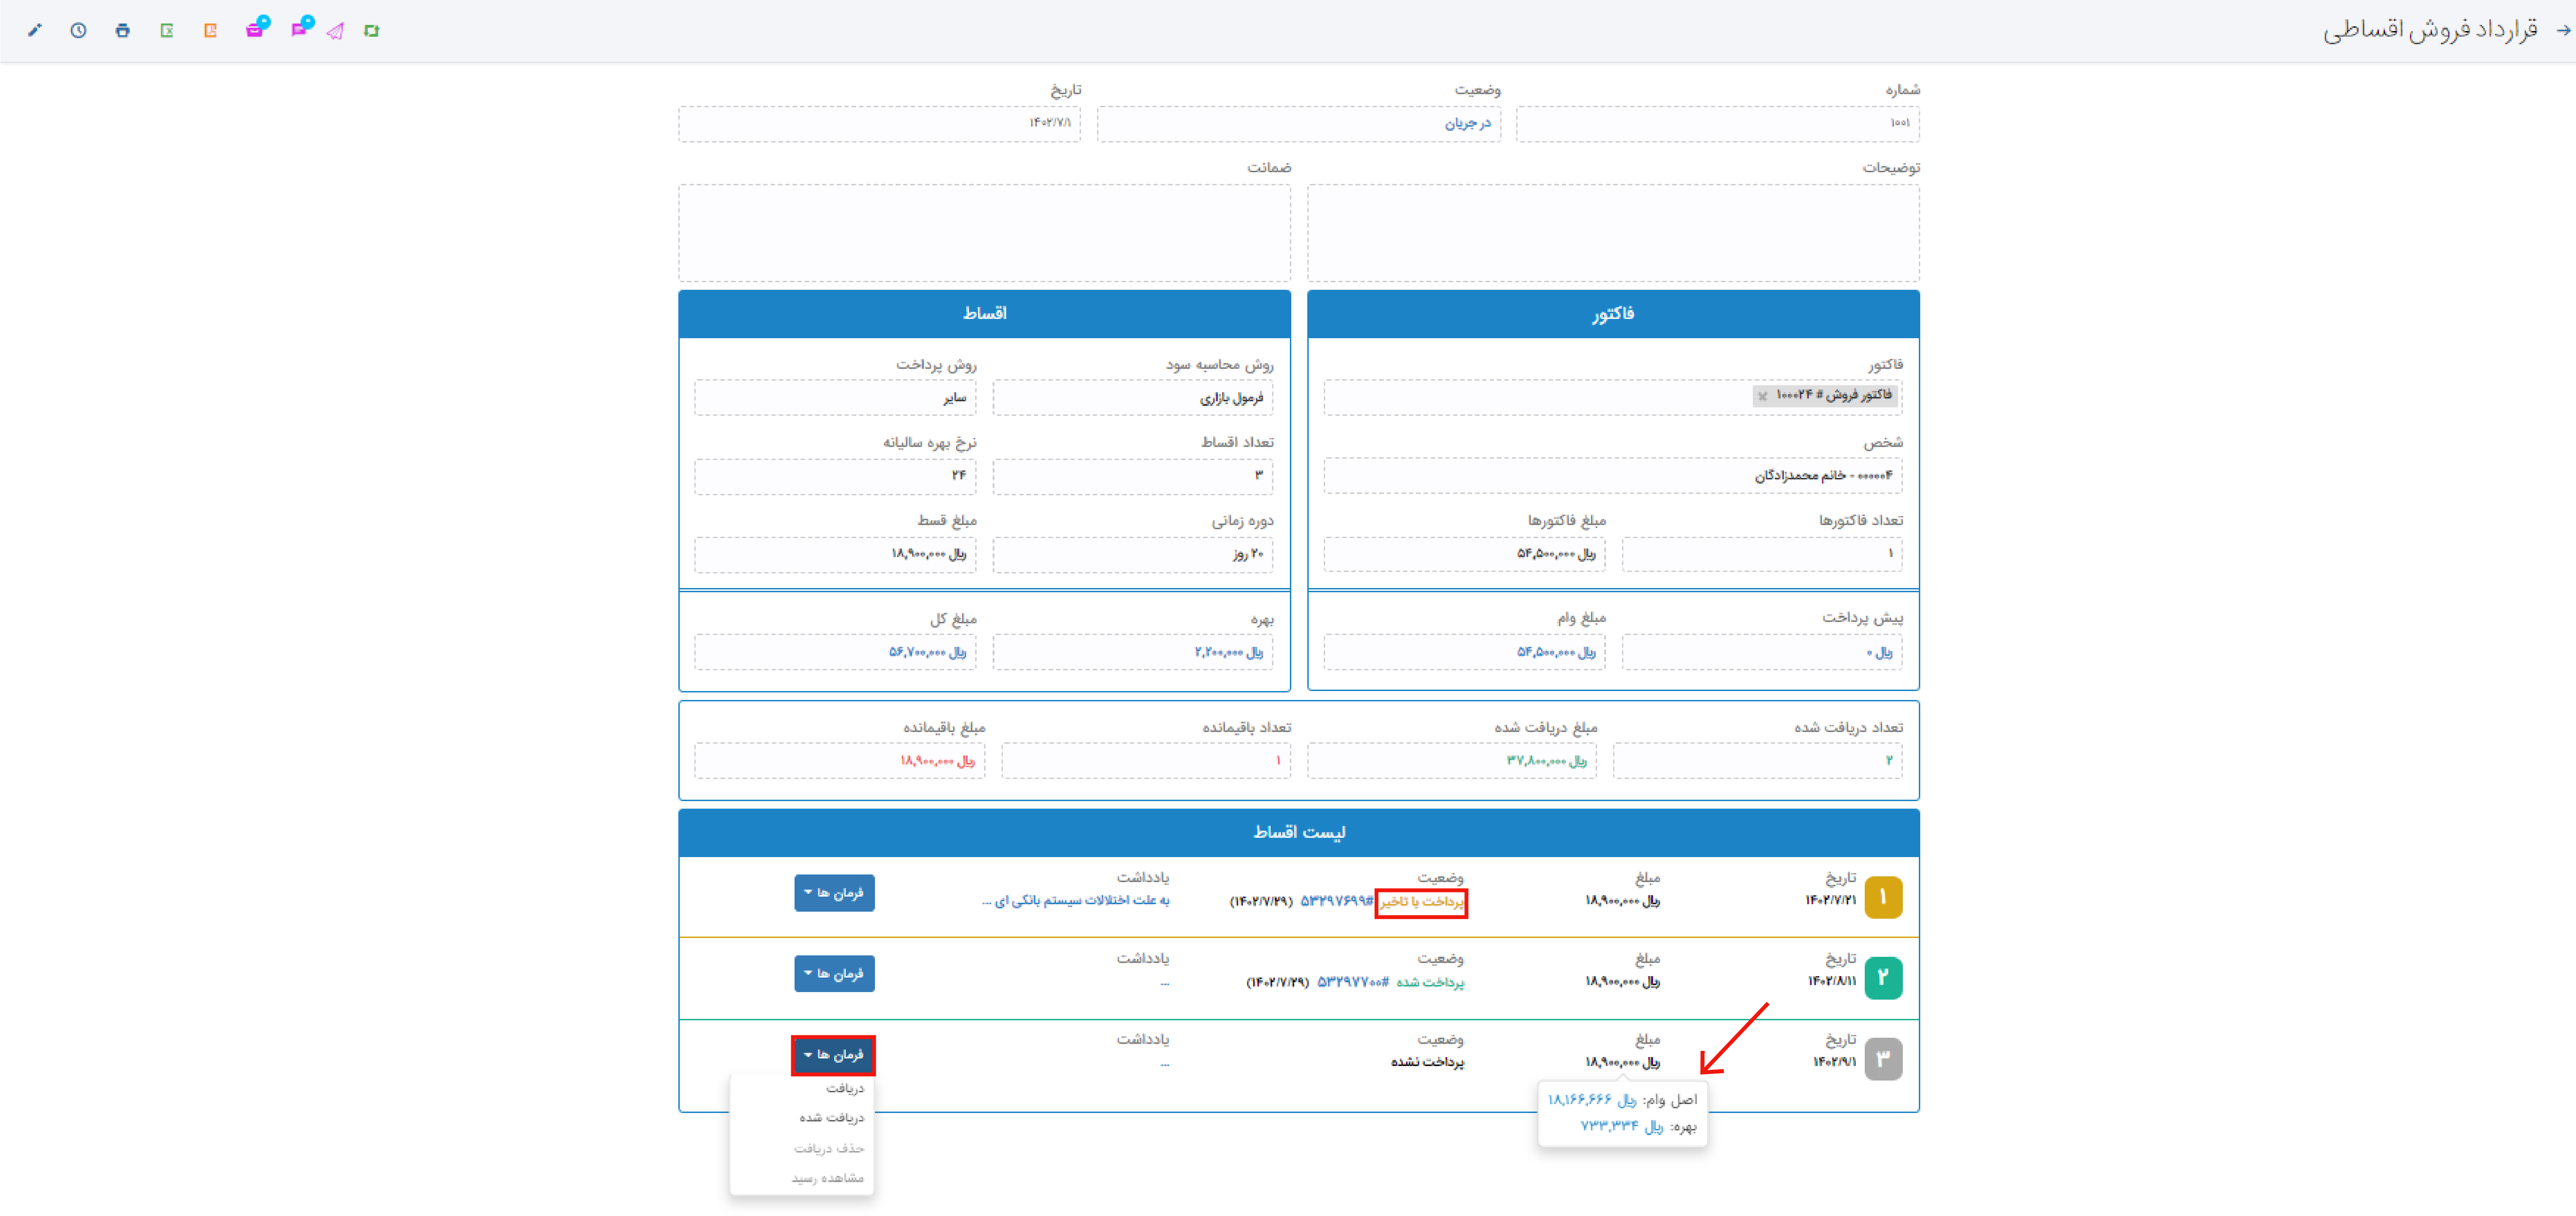
Task: Export with the green Excel icon
Action: (167, 30)
